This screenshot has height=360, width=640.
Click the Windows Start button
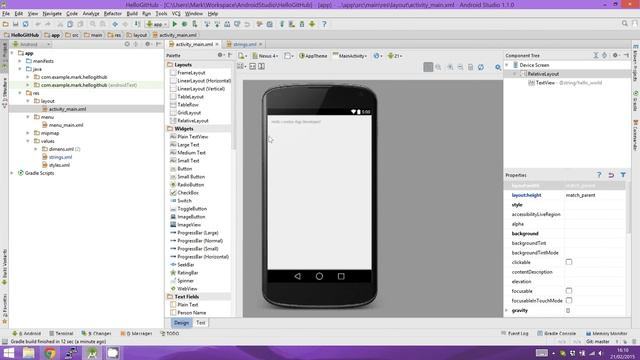[9, 353]
